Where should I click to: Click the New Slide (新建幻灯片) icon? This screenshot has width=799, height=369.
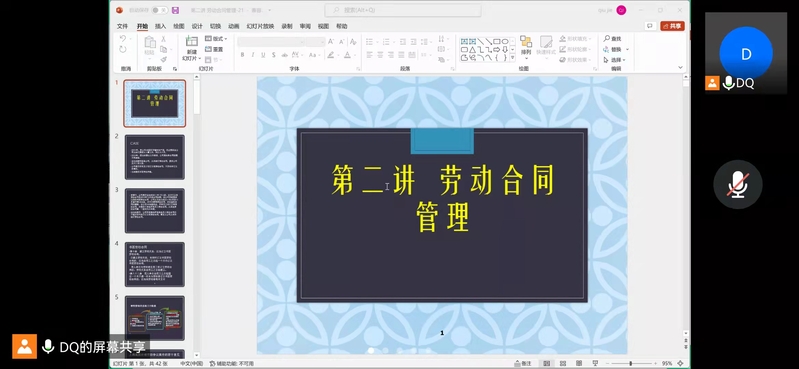click(192, 42)
